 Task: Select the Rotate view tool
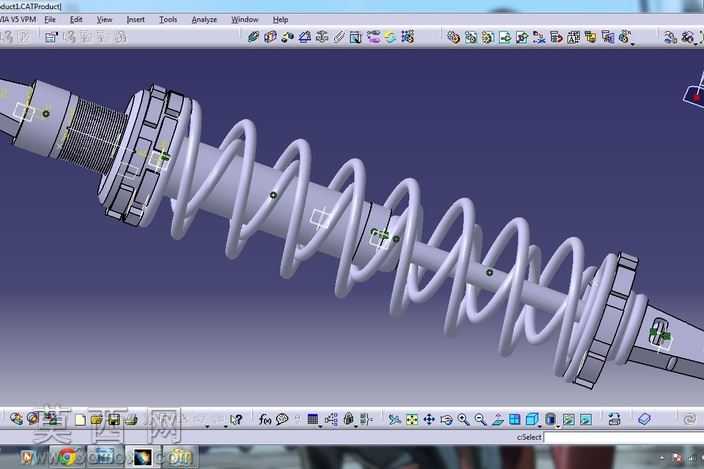coord(446,420)
